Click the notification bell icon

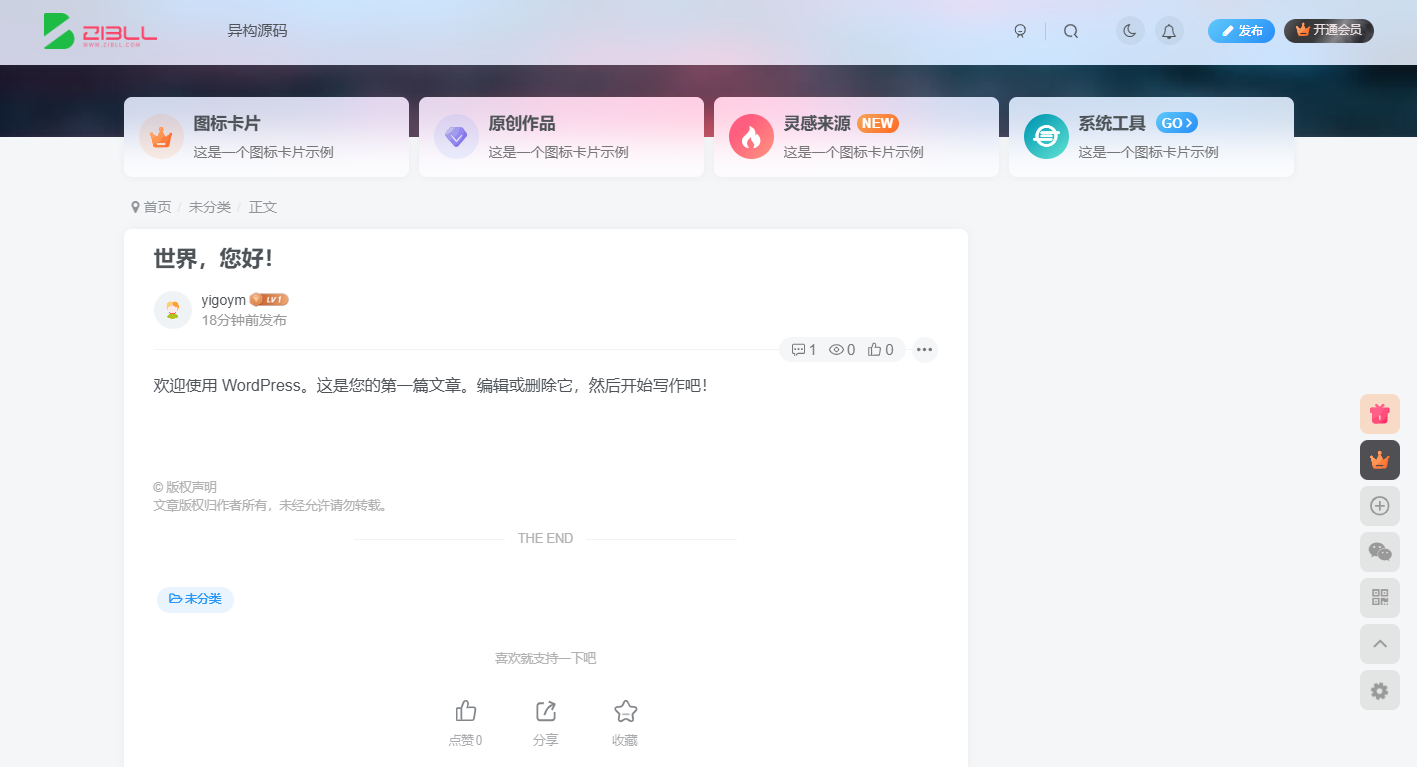pos(1169,31)
